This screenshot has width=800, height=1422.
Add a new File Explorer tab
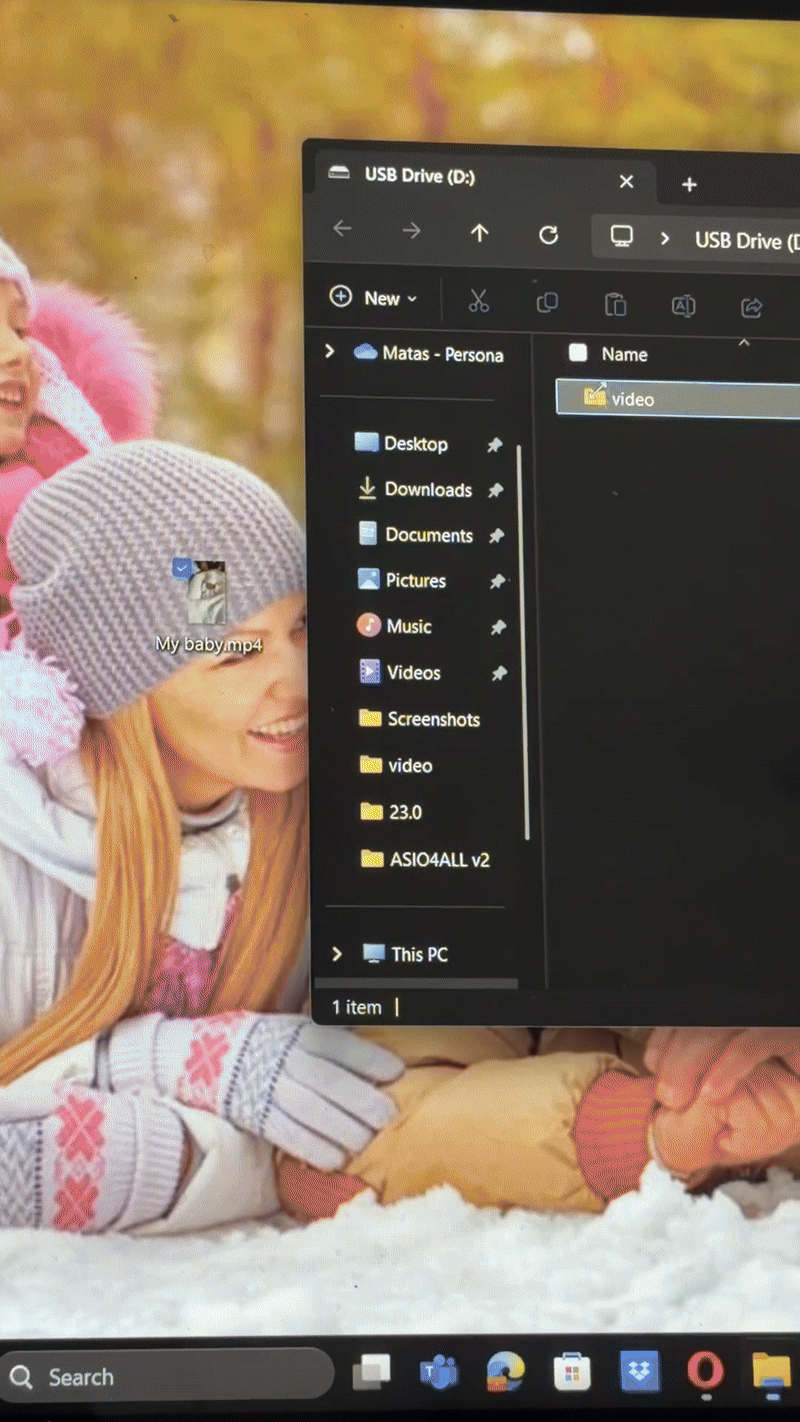pyautogui.click(x=689, y=184)
